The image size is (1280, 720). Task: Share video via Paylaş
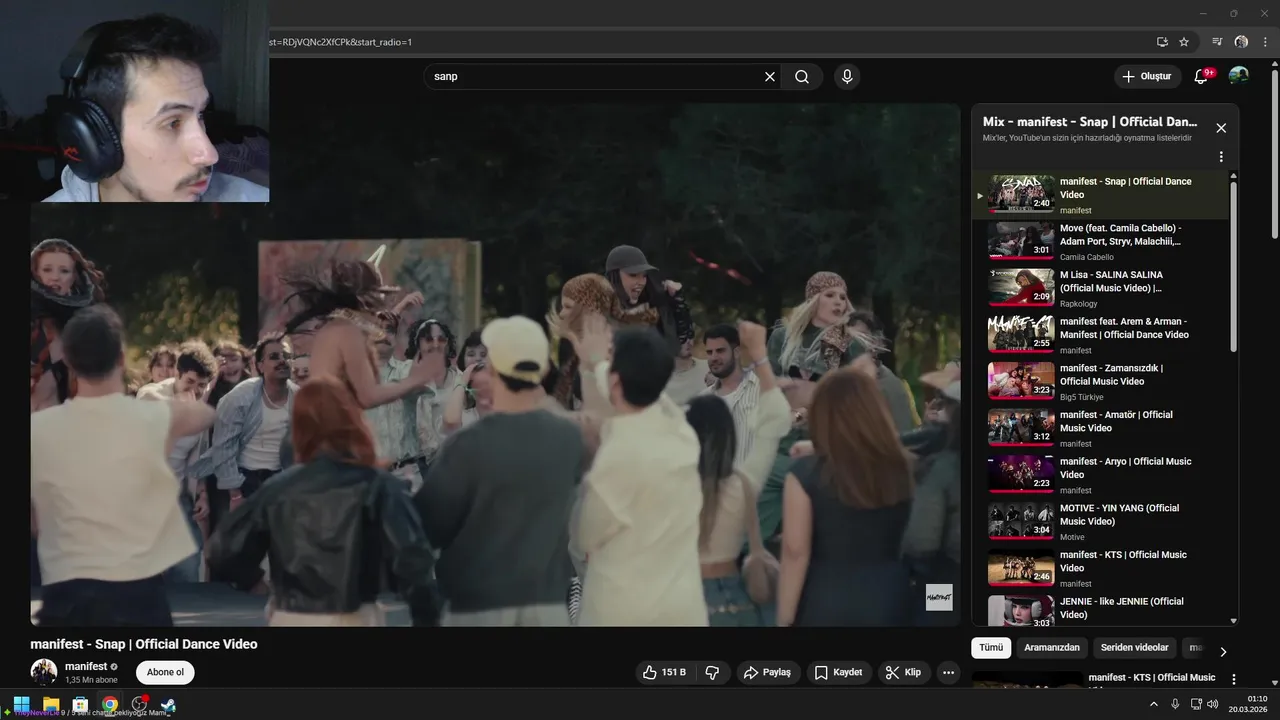click(x=767, y=673)
